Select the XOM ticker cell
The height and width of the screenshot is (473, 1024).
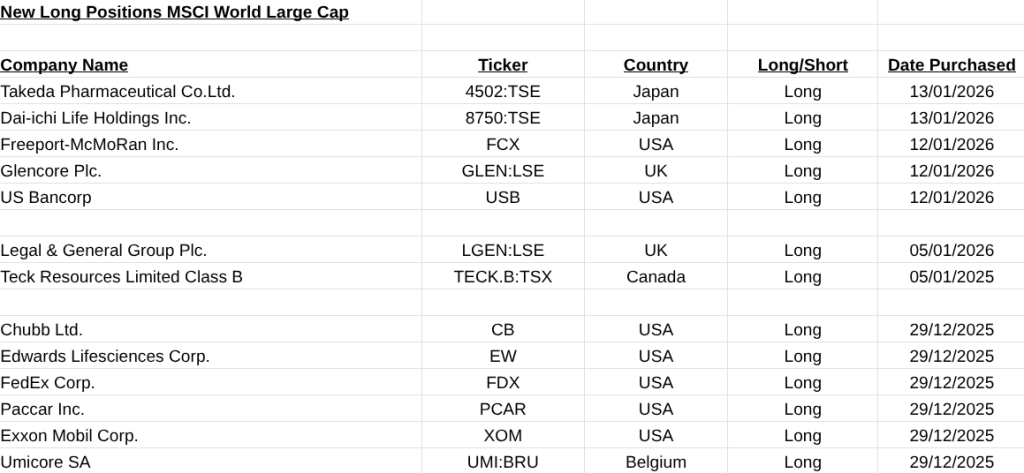502,436
